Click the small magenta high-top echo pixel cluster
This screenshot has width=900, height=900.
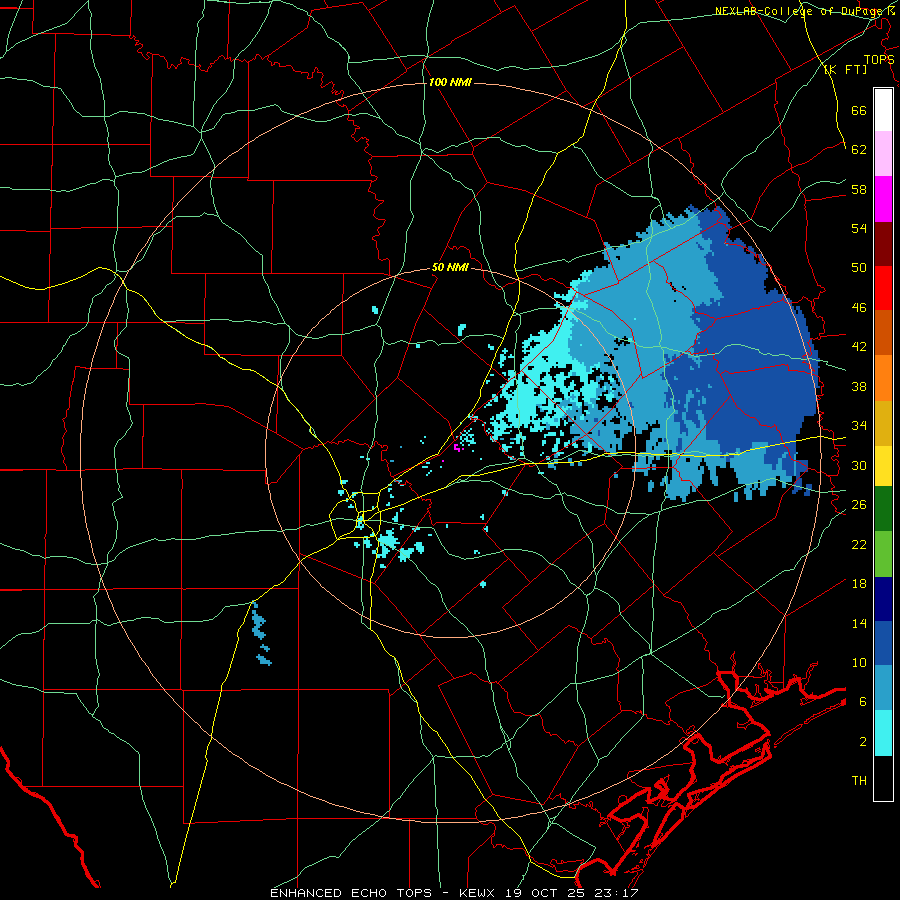pyautogui.click(x=457, y=447)
